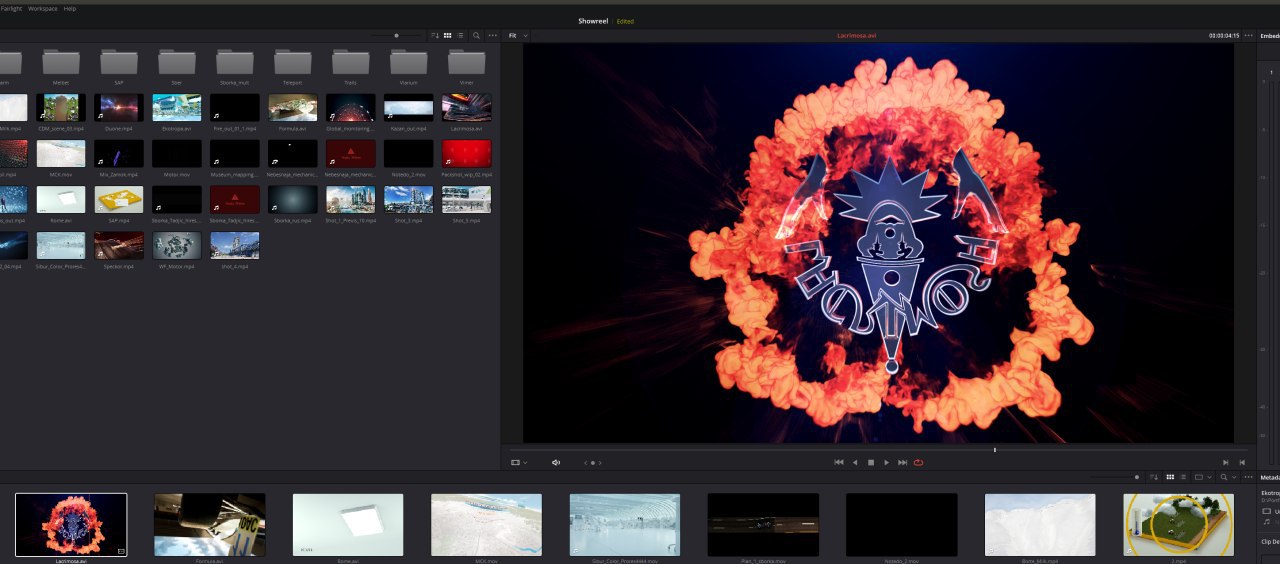
Task: Toggle loop playback button
Action: coord(918,462)
